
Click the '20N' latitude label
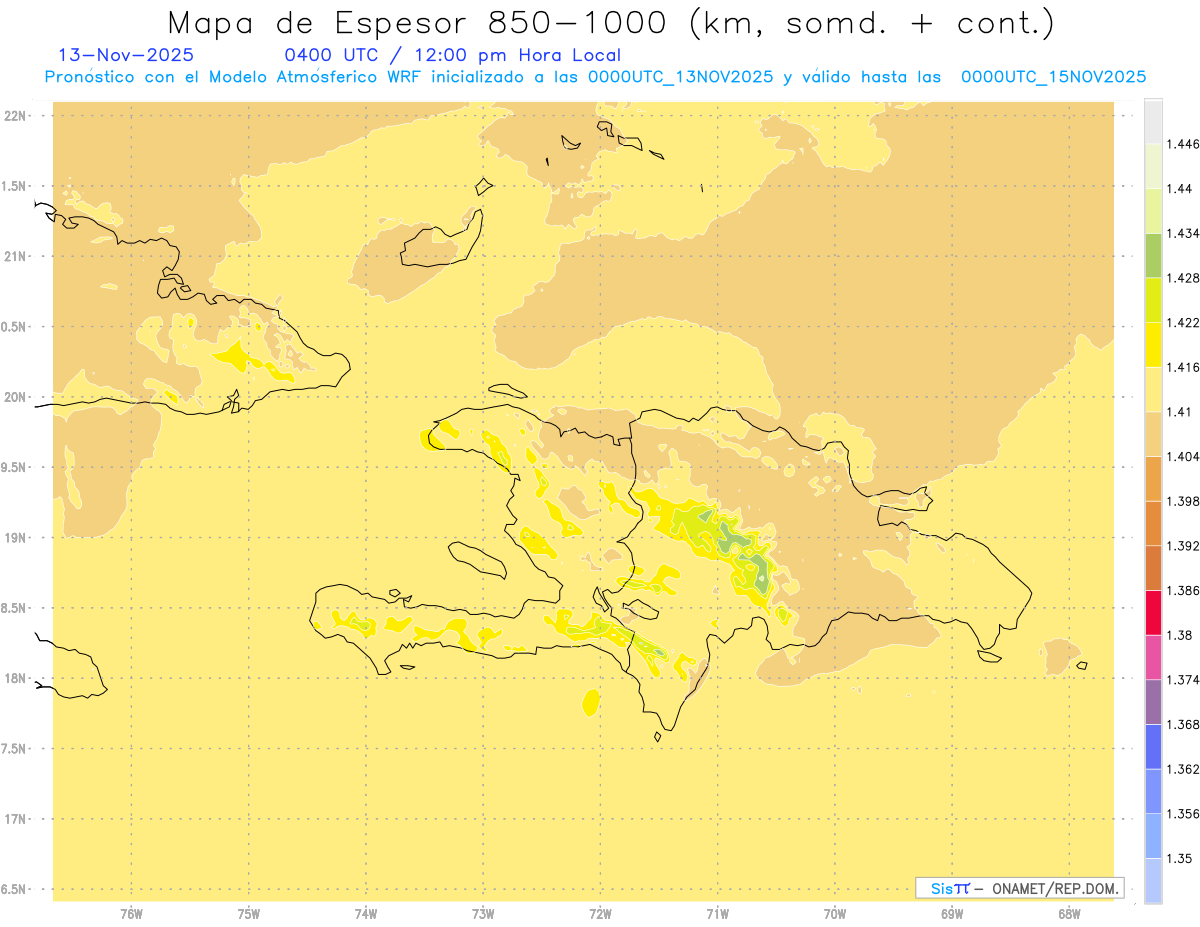(15, 397)
